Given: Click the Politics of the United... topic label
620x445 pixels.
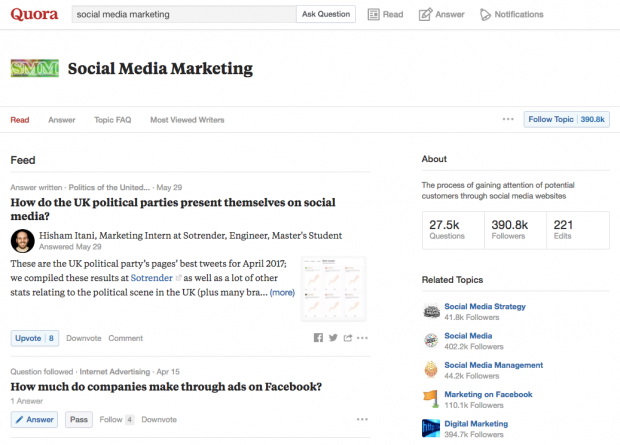Looking at the screenshot, I should (109, 187).
